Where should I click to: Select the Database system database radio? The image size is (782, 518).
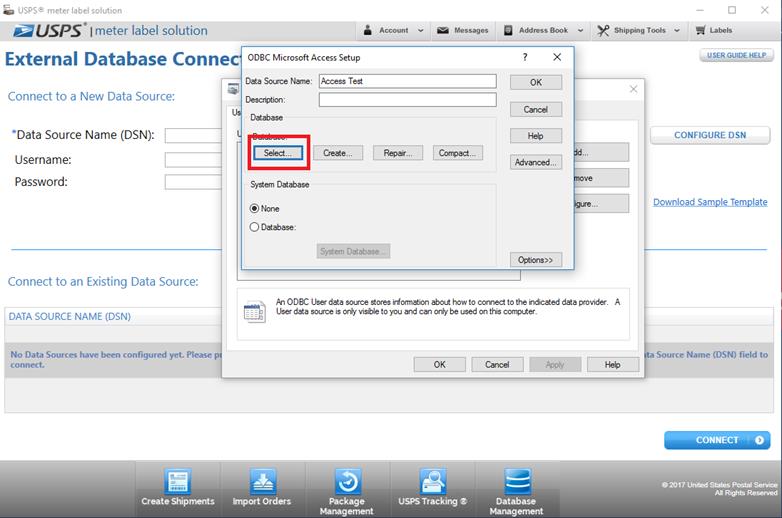pos(254,227)
